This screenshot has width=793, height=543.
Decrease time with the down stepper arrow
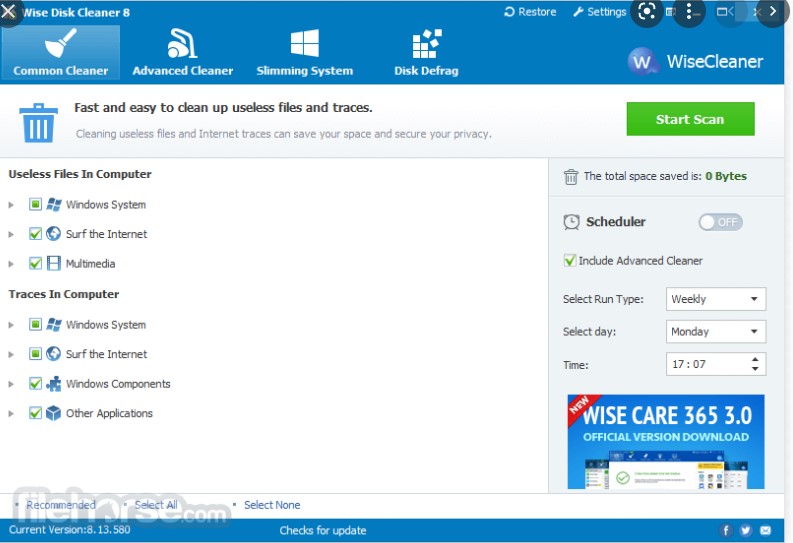pyautogui.click(x=755, y=369)
